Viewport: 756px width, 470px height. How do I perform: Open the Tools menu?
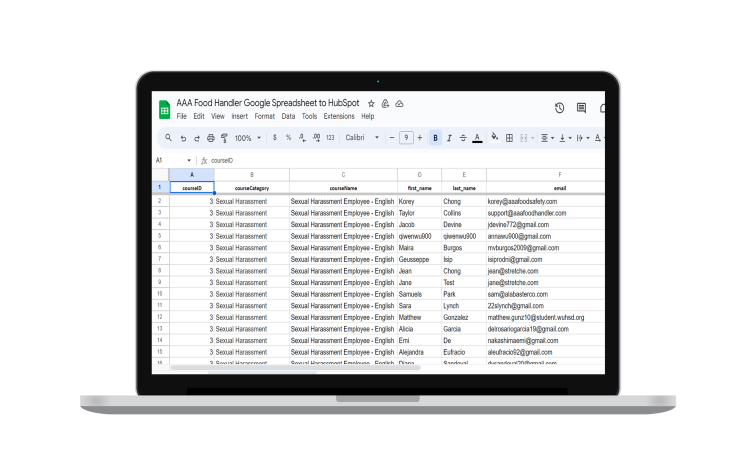coord(310,117)
